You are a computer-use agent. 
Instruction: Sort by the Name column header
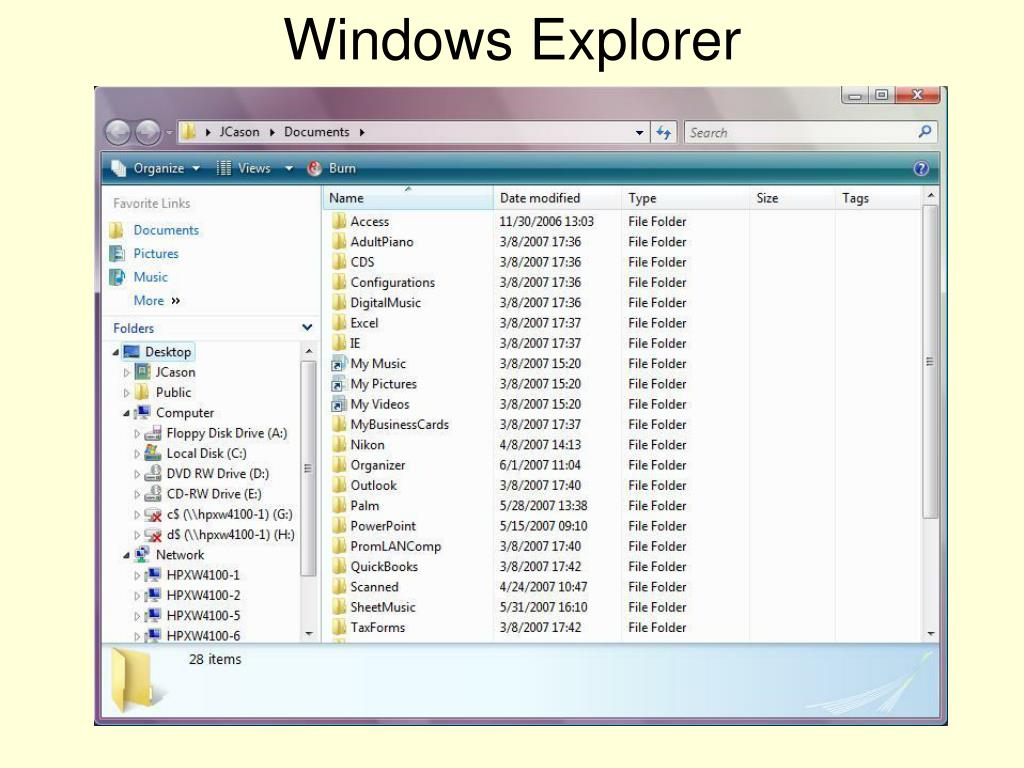tap(408, 198)
